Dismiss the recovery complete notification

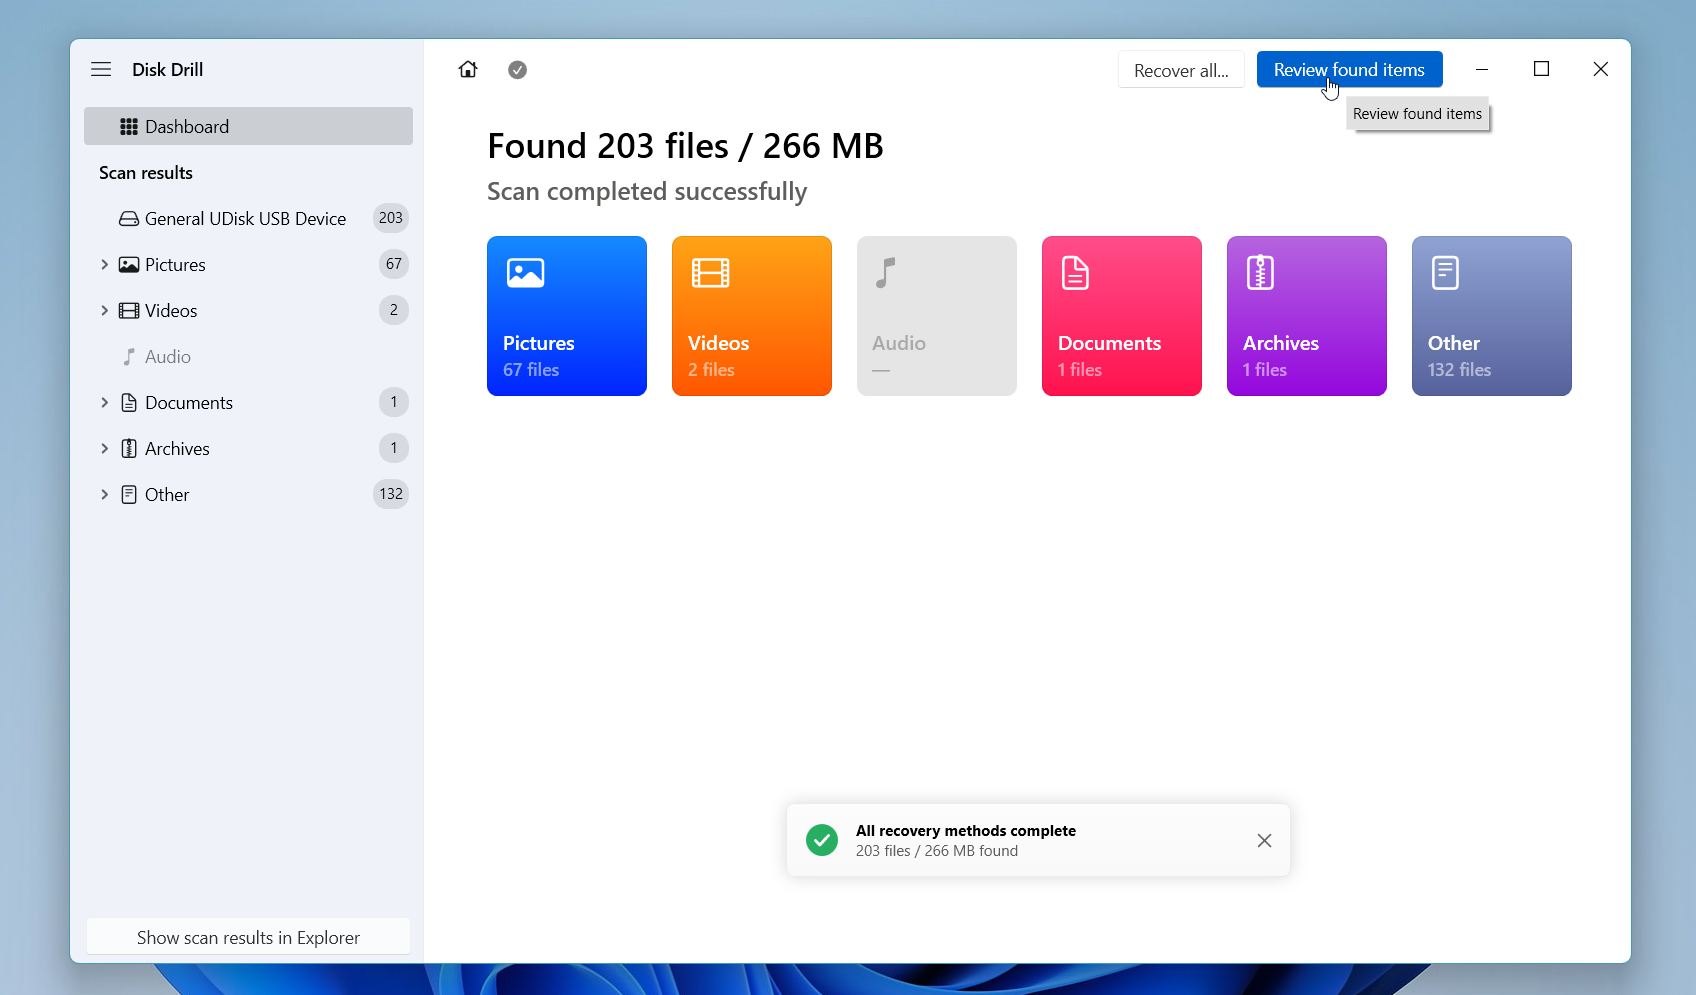pyautogui.click(x=1264, y=840)
